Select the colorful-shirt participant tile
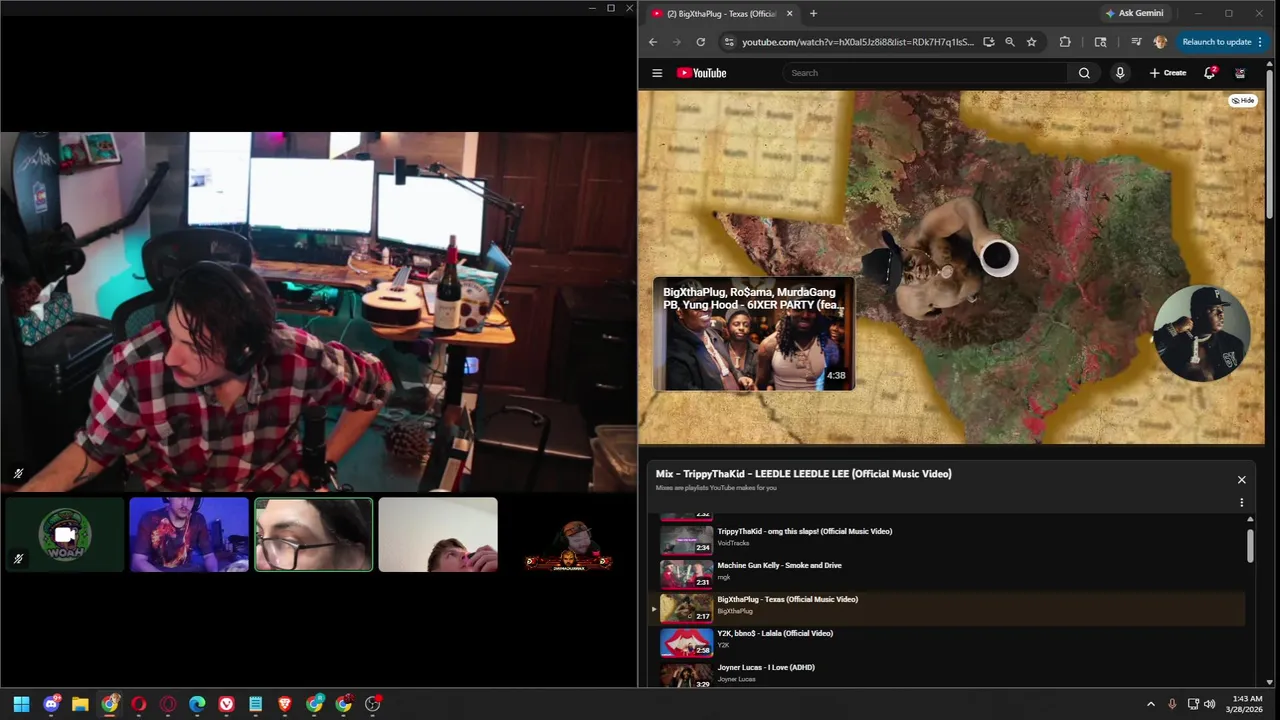 coord(189,535)
